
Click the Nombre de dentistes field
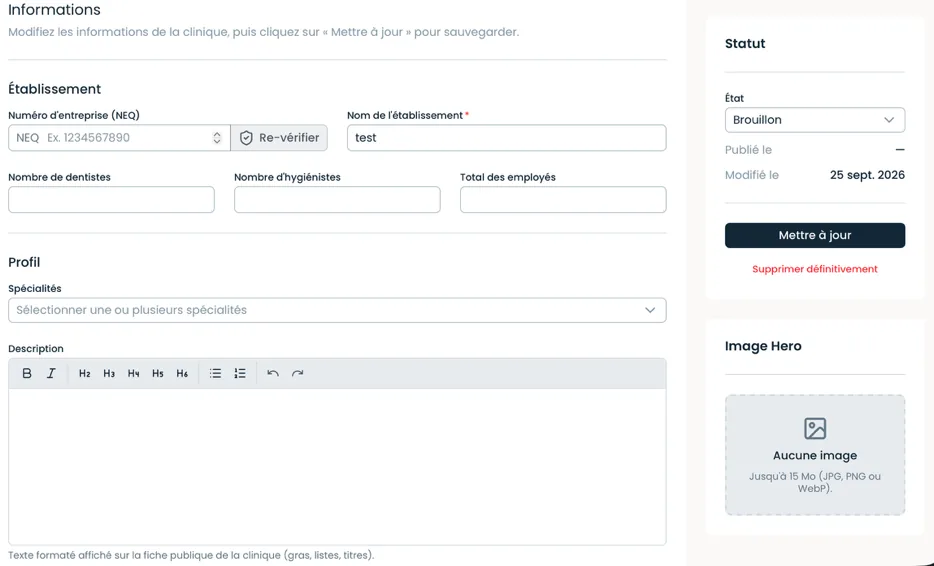(111, 200)
